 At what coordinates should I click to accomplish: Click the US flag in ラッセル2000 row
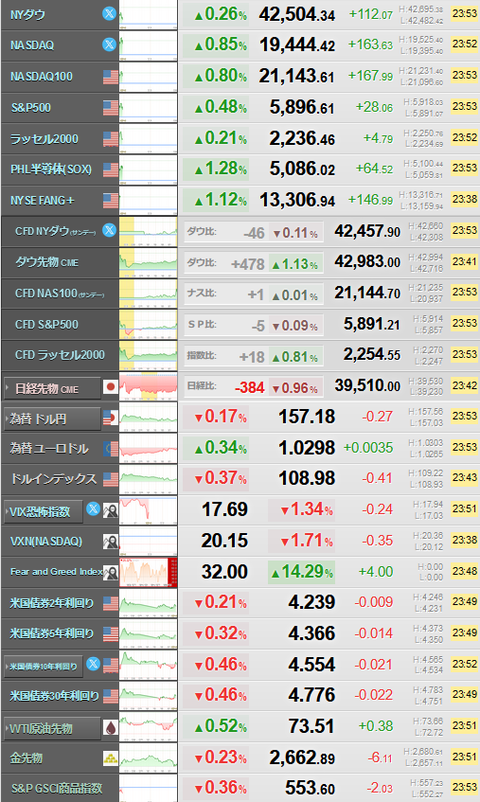111,139
